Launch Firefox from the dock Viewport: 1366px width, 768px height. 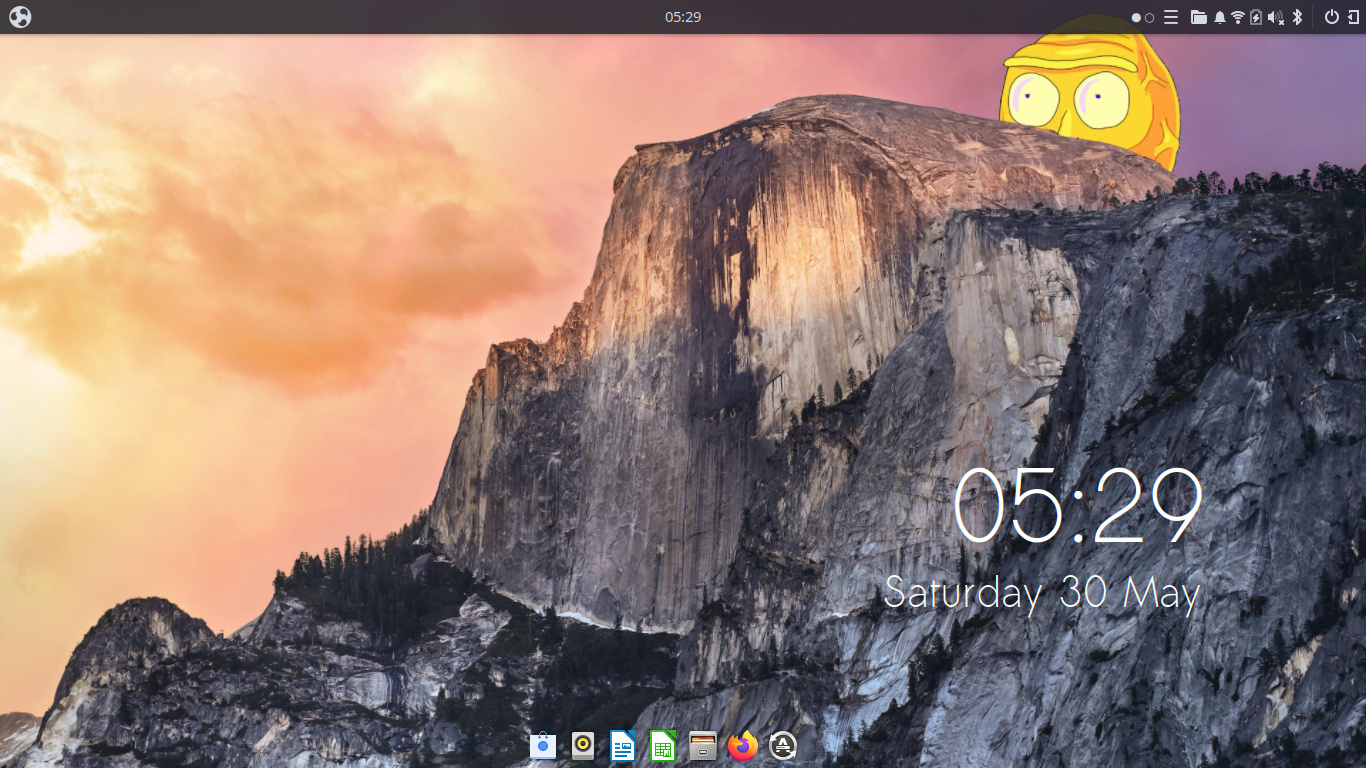coord(743,746)
